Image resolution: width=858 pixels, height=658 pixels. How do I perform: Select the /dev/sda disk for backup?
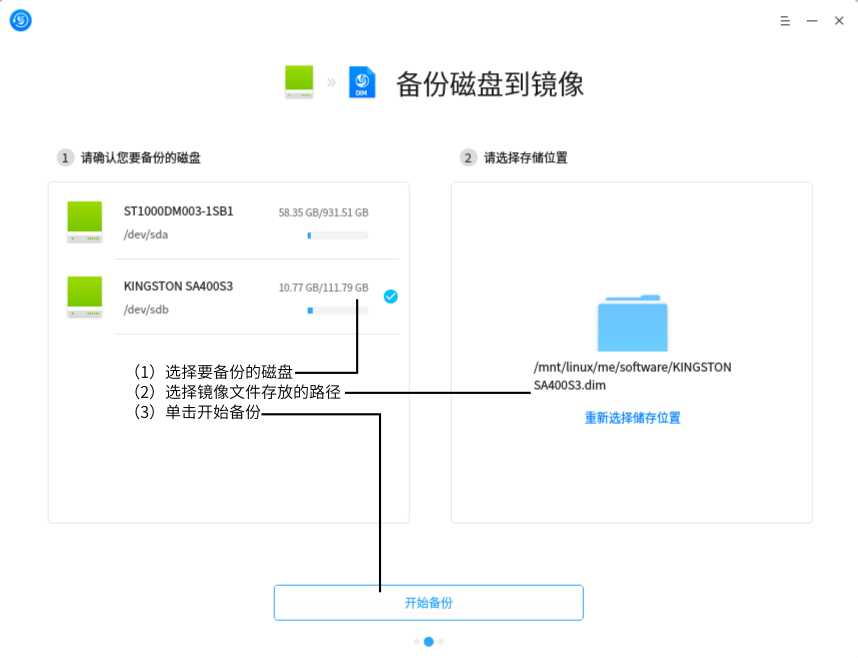228,222
